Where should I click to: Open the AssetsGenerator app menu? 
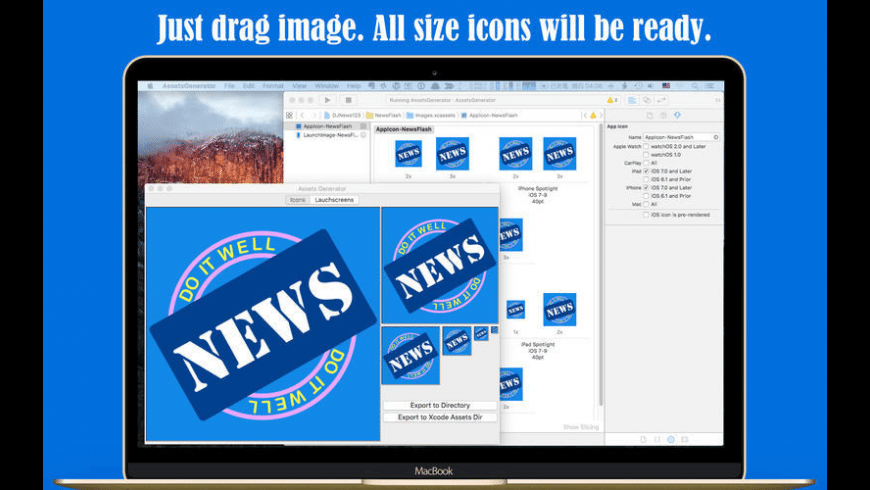[x=189, y=86]
